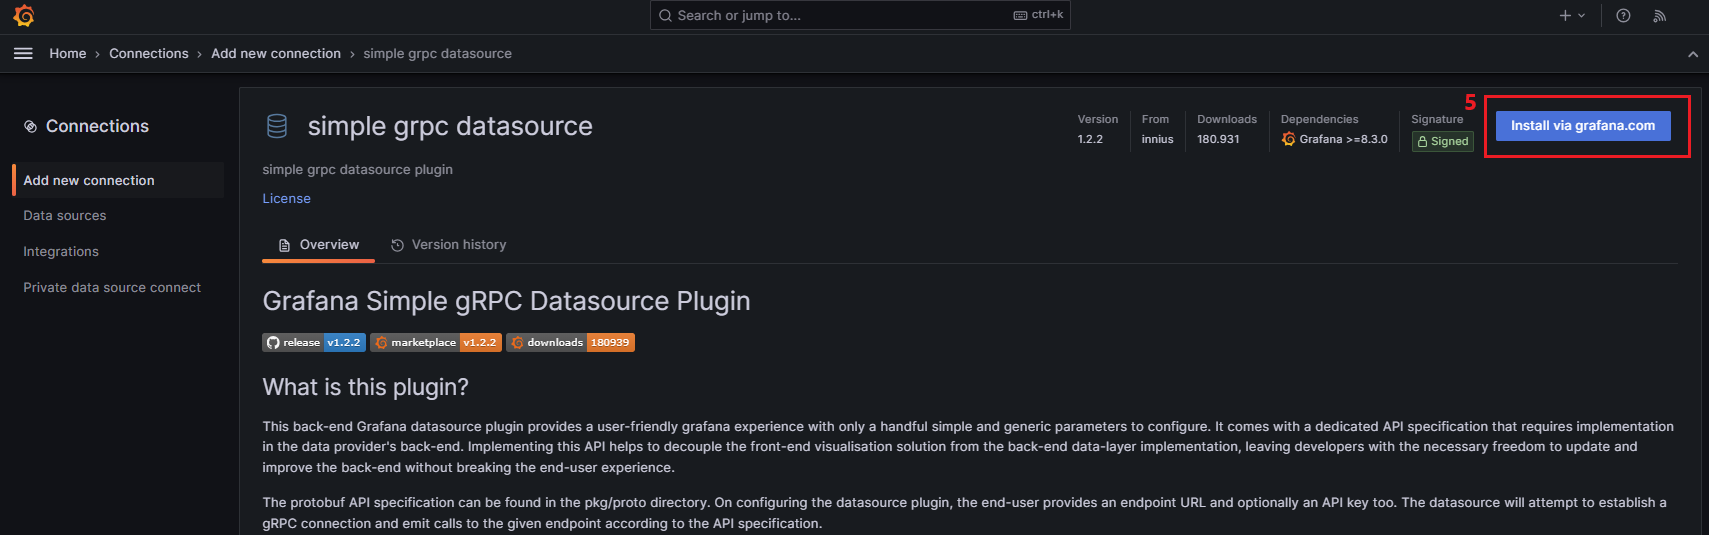Viewport: 1709px width, 535px height.
Task: Open the downloads 180939 badge
Action: click(x=570, y=343)
